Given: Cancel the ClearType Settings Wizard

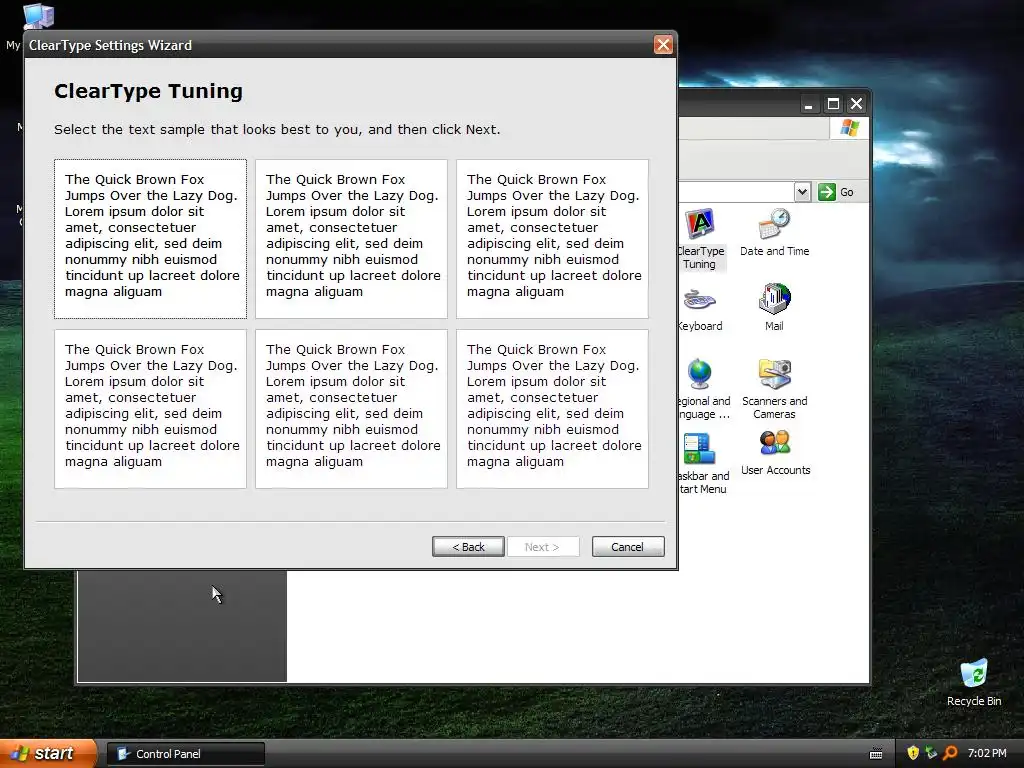Looking at the screenshot, I should [628, 547].
